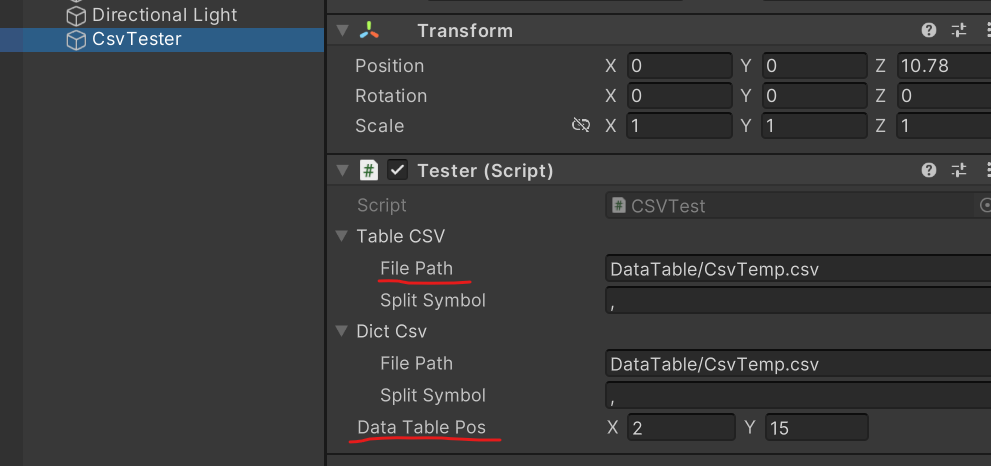Viewport: 991px width, 466px height.
Task: Click the Tester script hash icon
Action: [369, 171]
